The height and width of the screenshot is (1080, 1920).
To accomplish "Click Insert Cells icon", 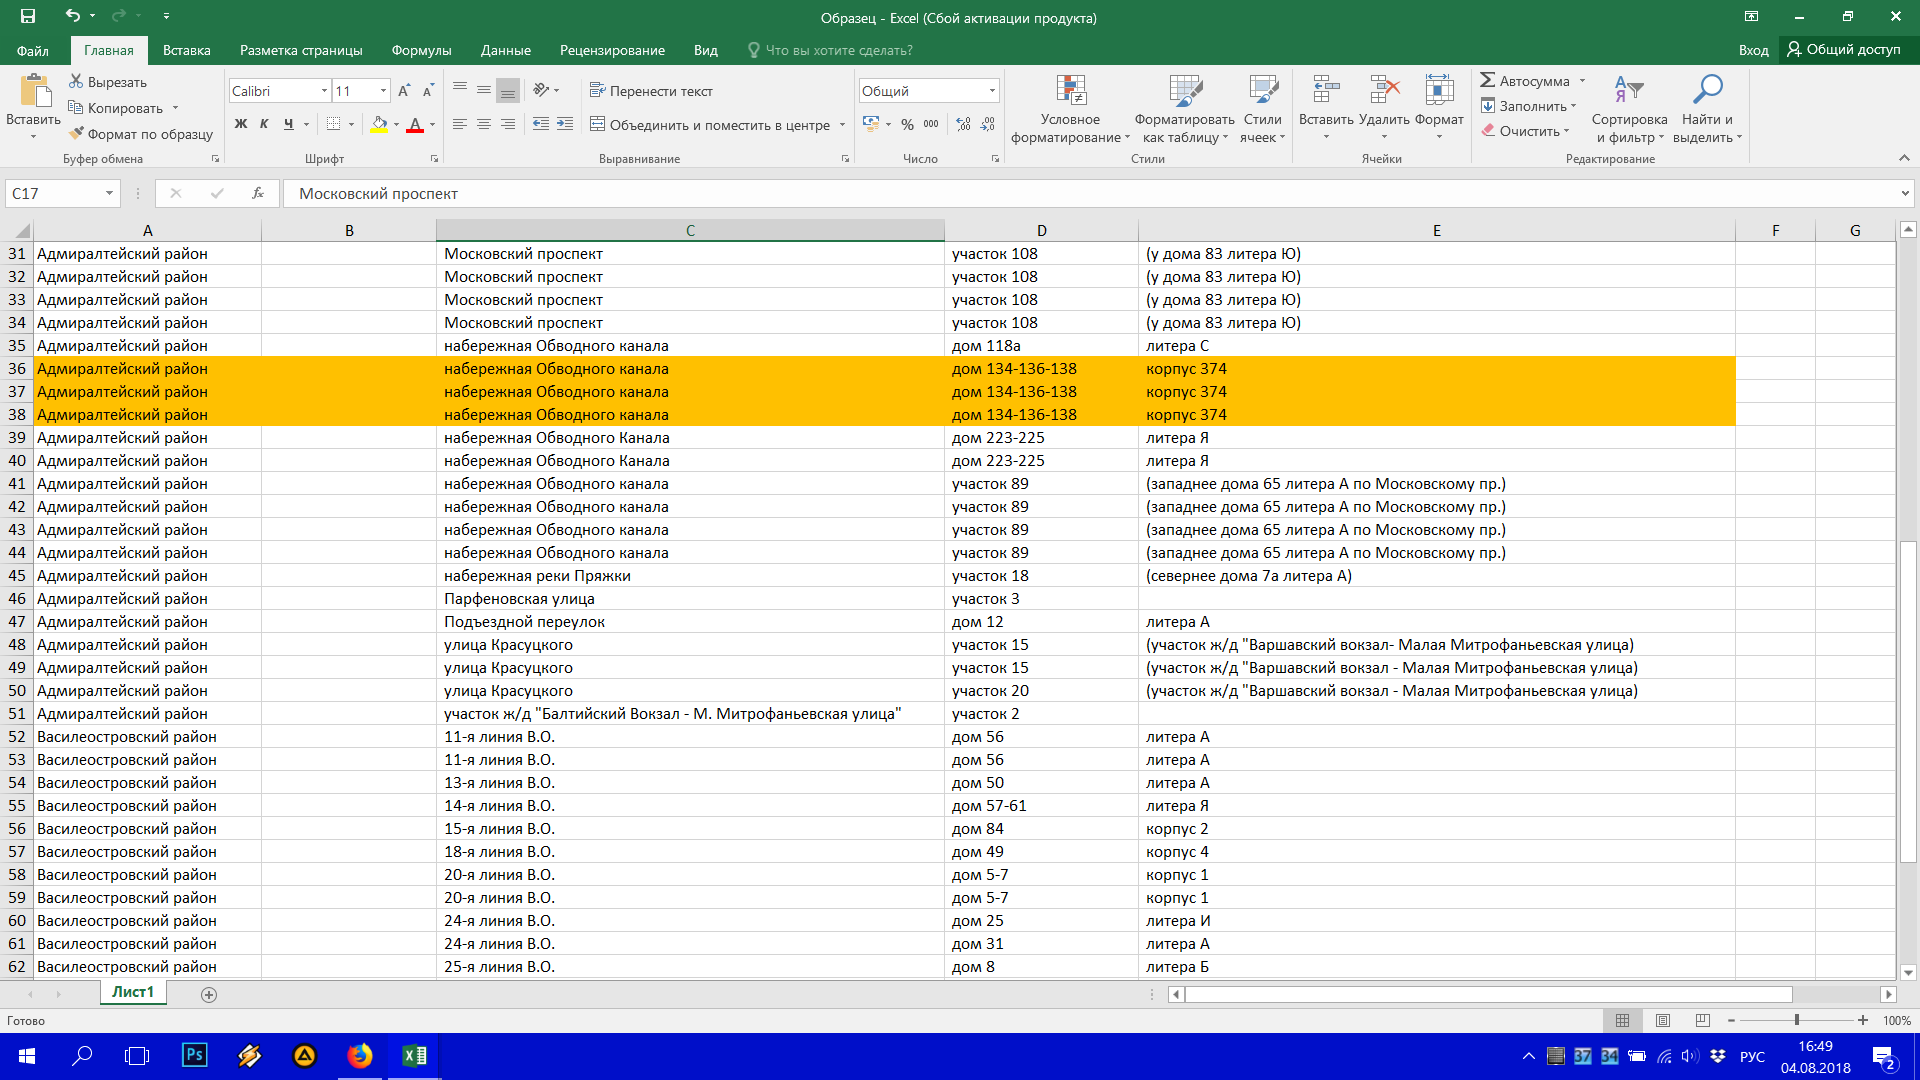I will coord(1326,91).
